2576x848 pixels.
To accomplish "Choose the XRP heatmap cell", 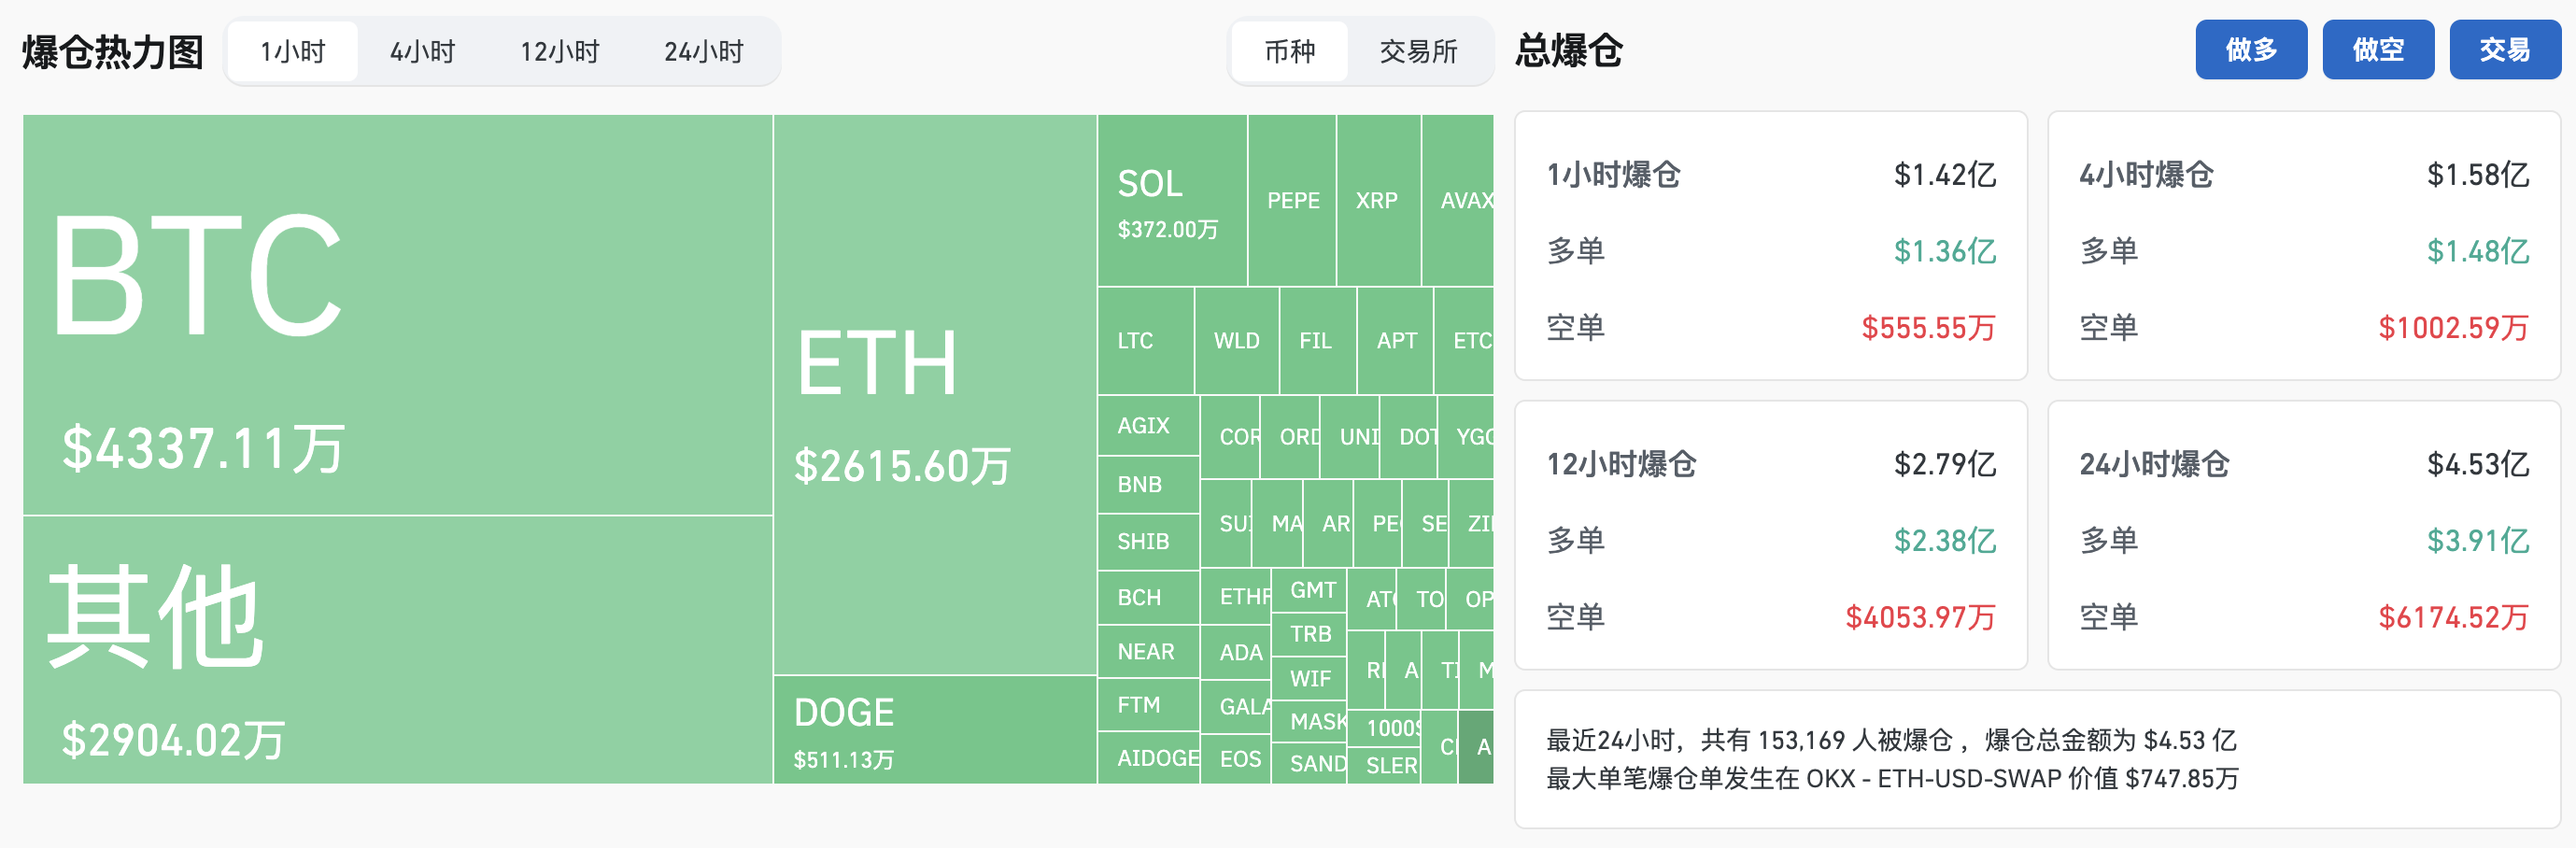I will pyautogui.click(x=1377, y=200).
